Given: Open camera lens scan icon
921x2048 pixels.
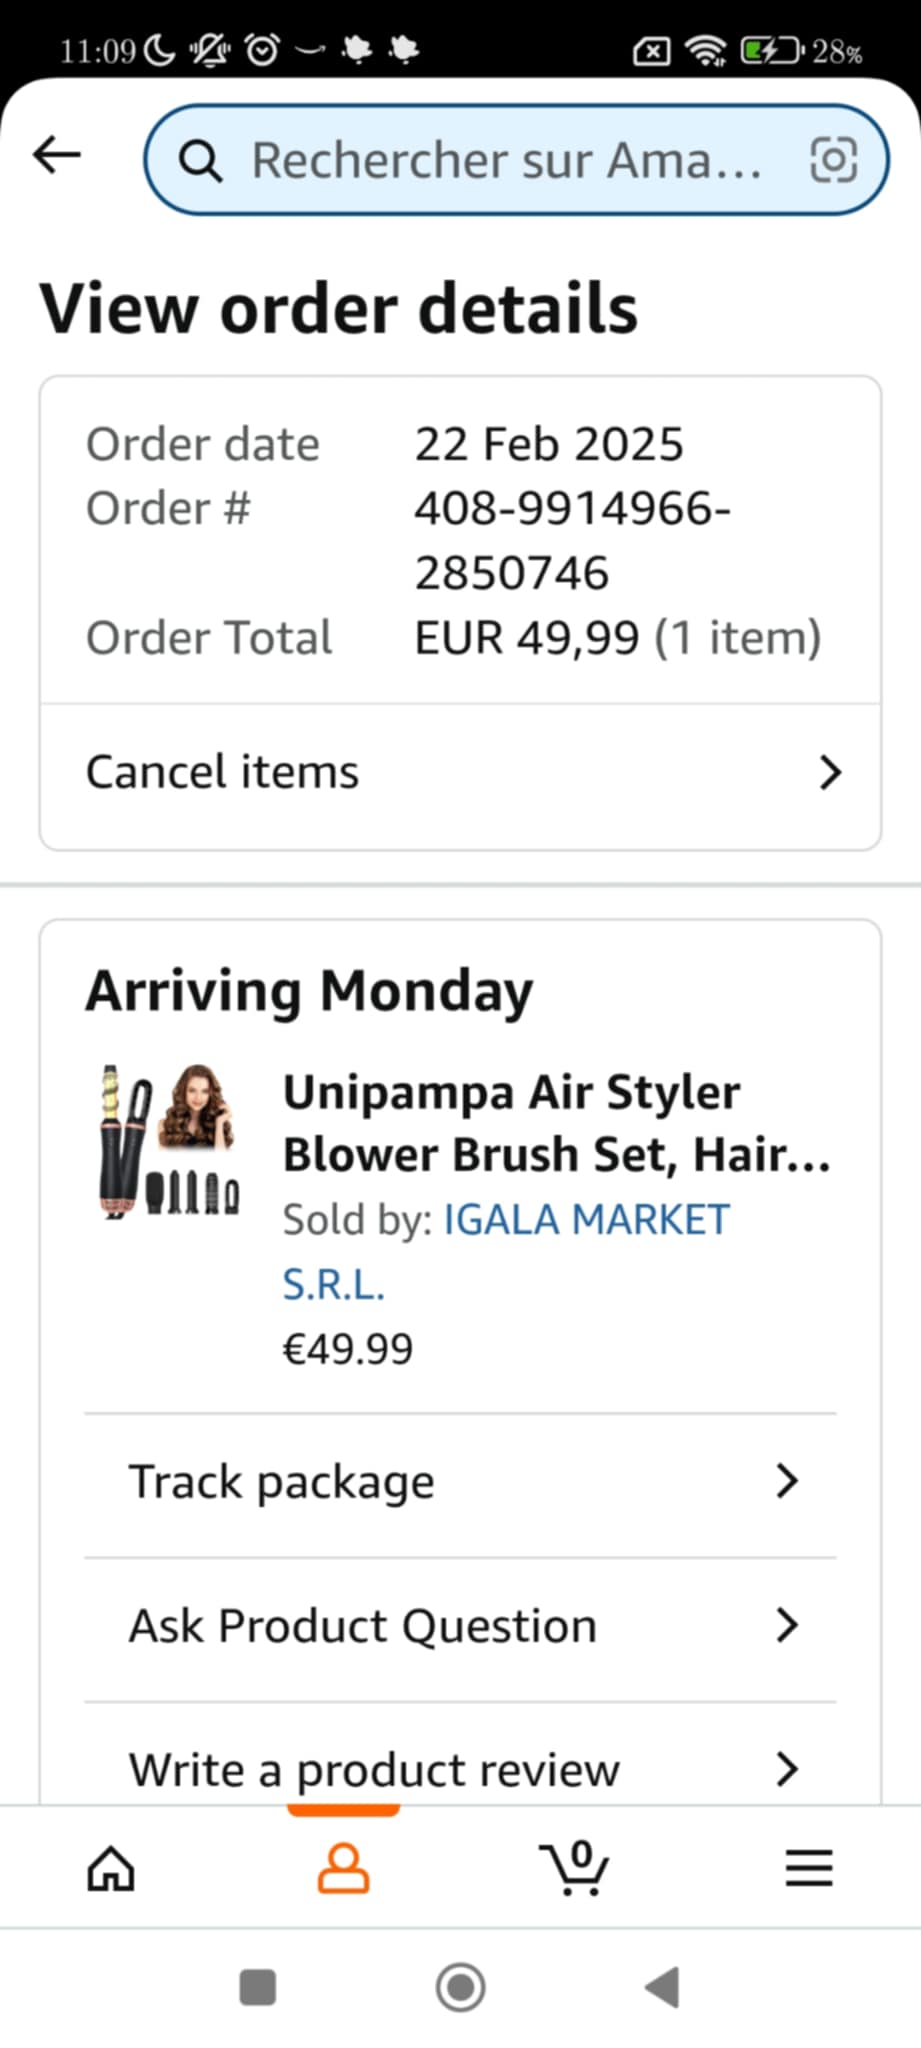Looking at the screenshot, I should tap(833, 160).
